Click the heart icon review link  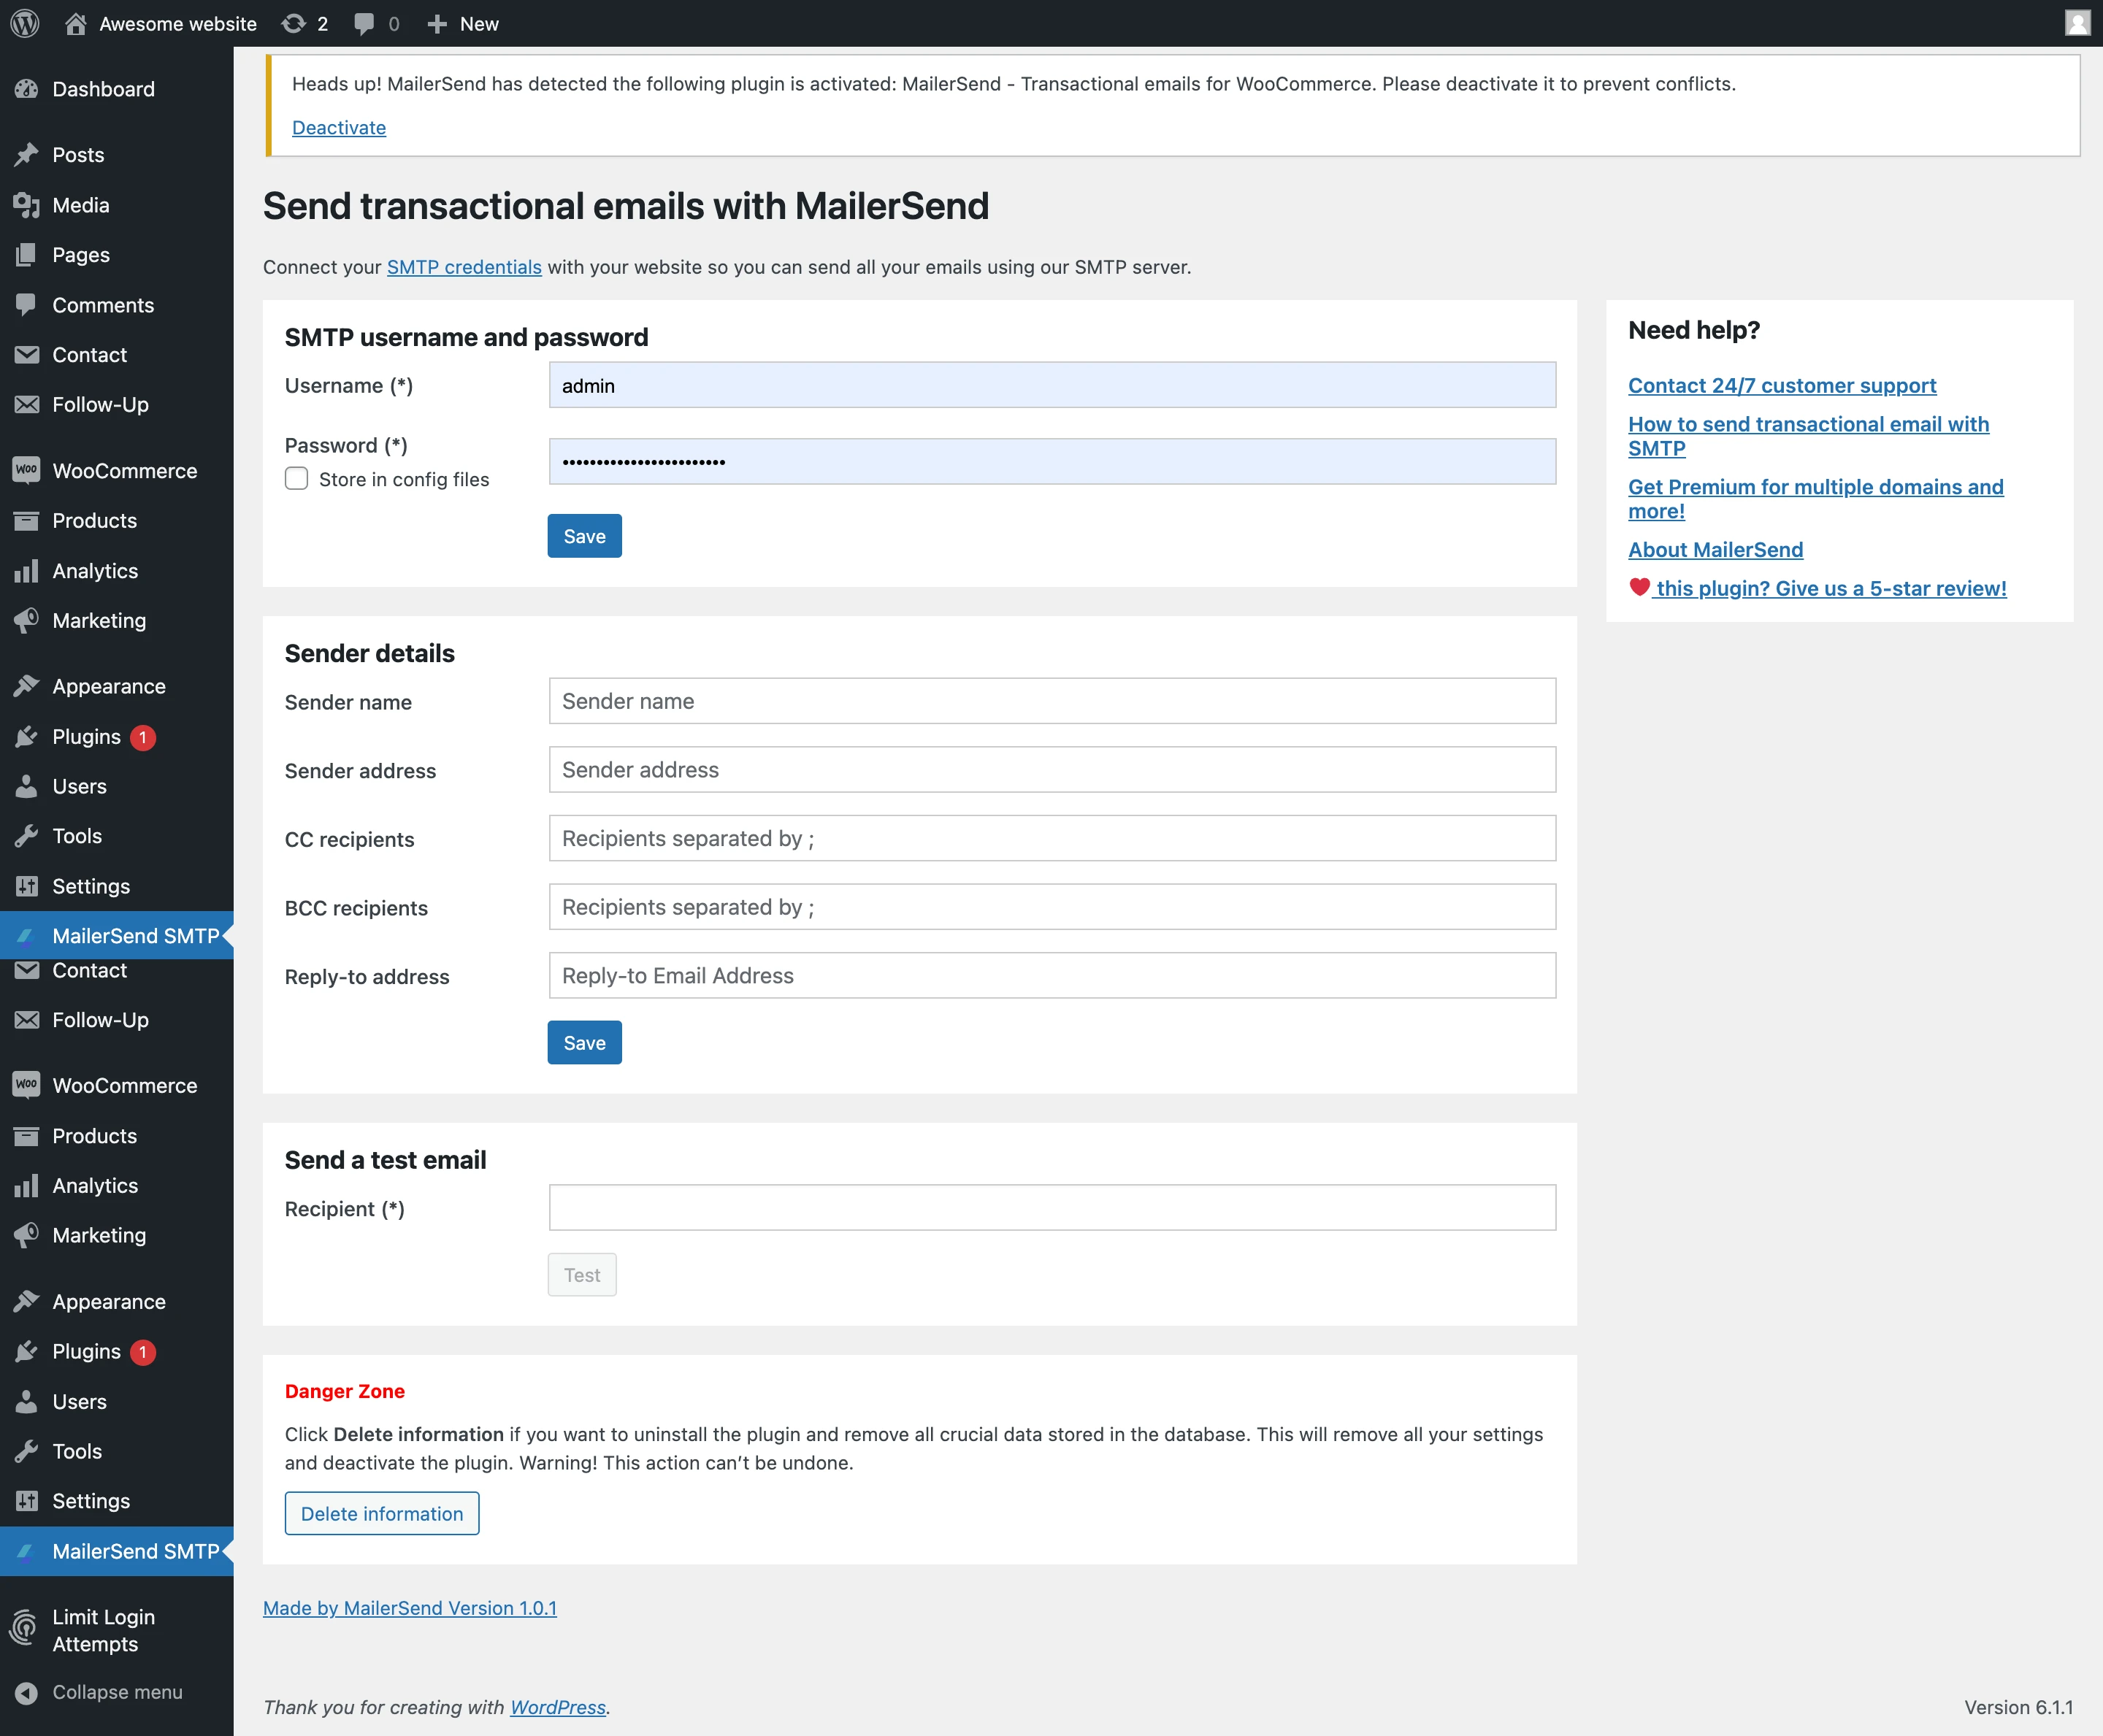(1639, 588)
